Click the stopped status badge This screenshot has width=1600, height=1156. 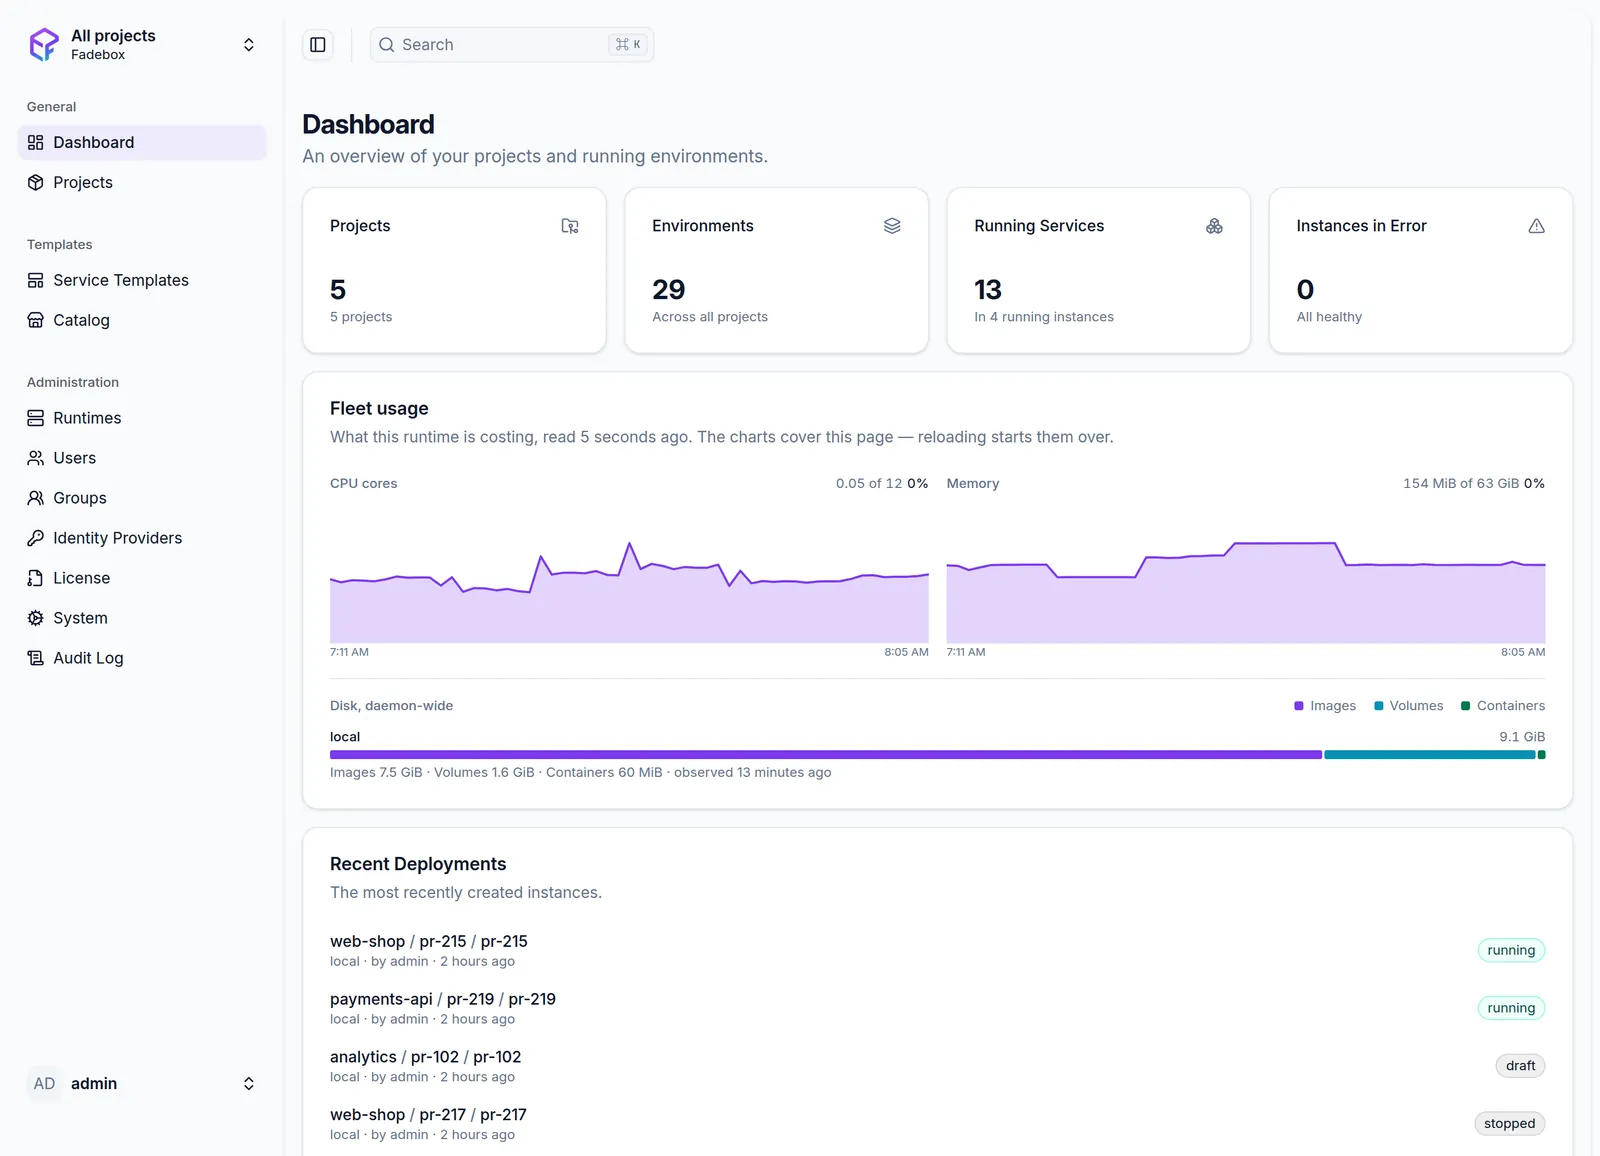[x=1510, y=1124]
